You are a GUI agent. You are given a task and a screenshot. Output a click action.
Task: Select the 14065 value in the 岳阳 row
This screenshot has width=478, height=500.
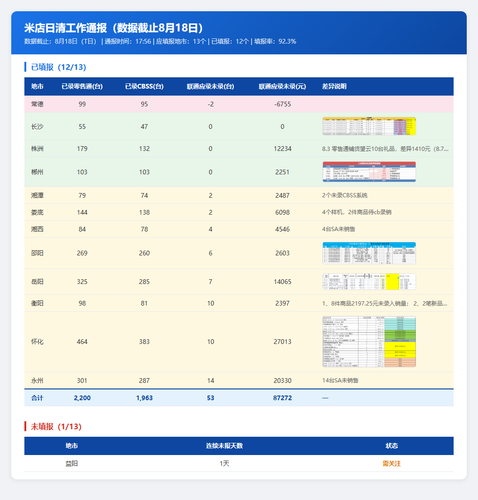coord(282,282)
